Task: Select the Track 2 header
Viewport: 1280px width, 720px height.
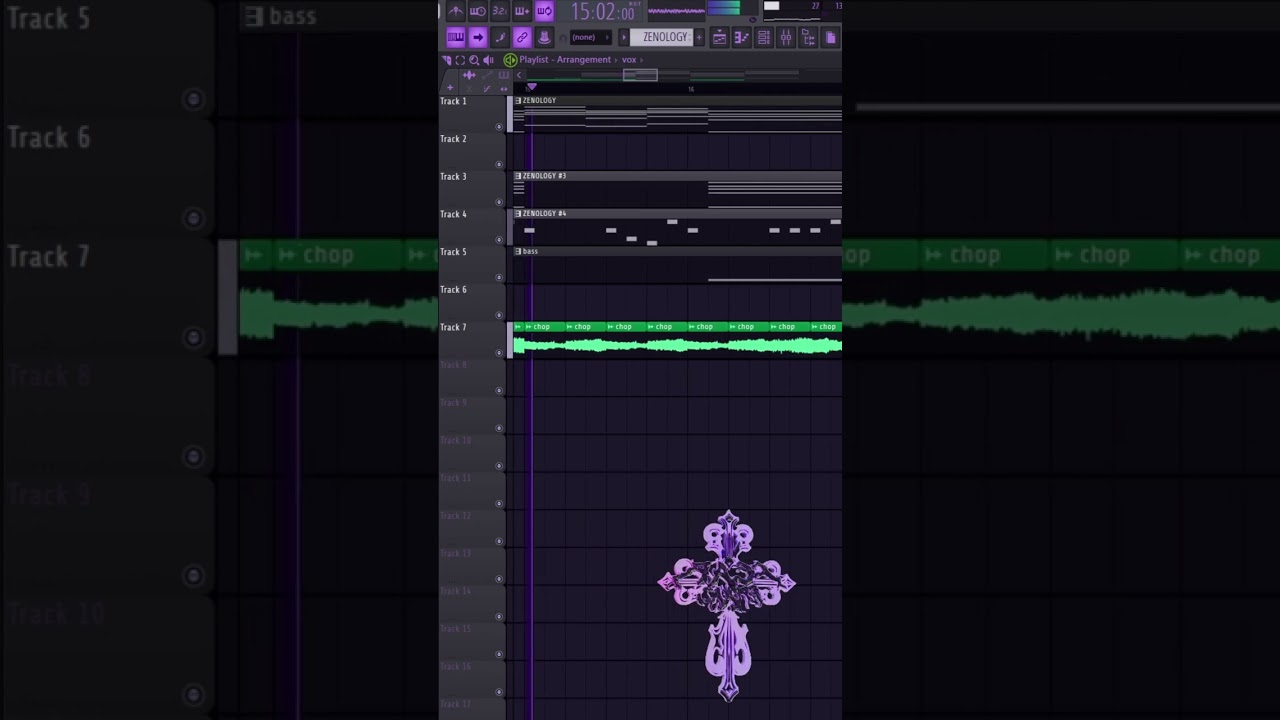Action: pos(473,152)
